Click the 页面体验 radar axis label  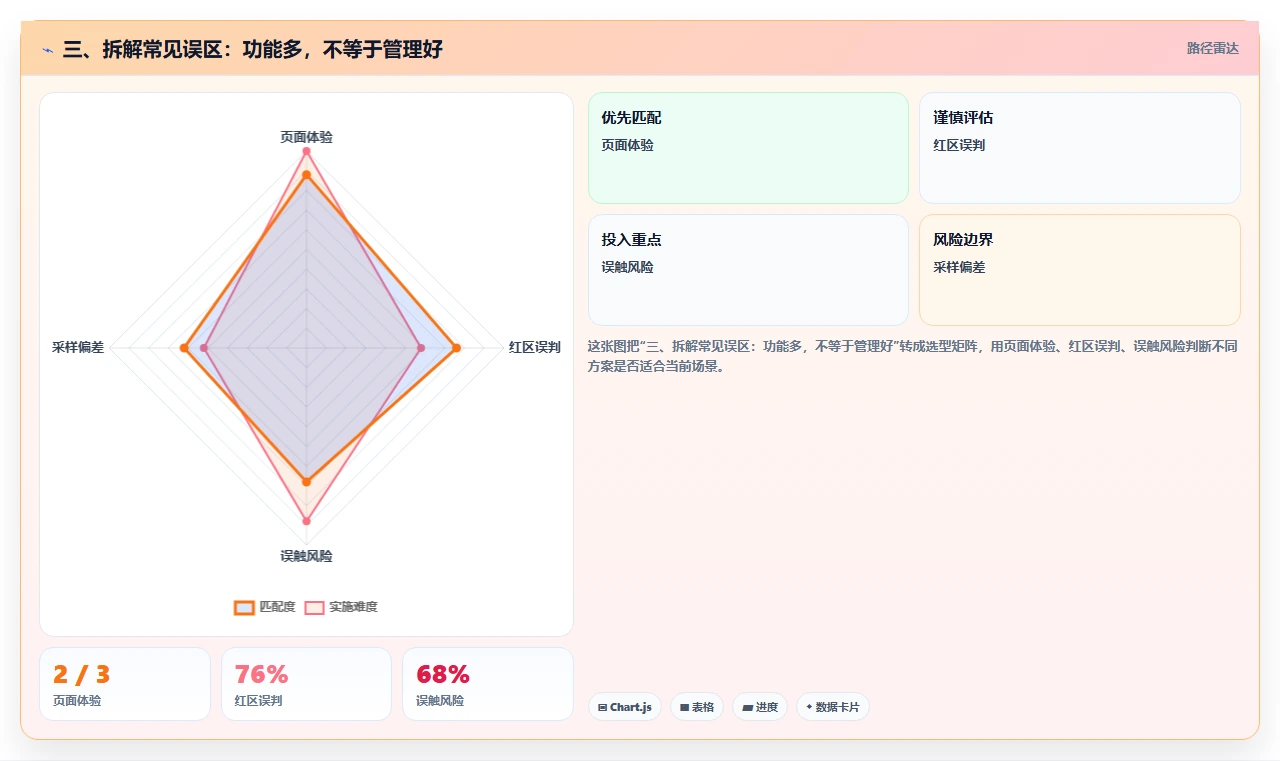(x=306, y=137)
